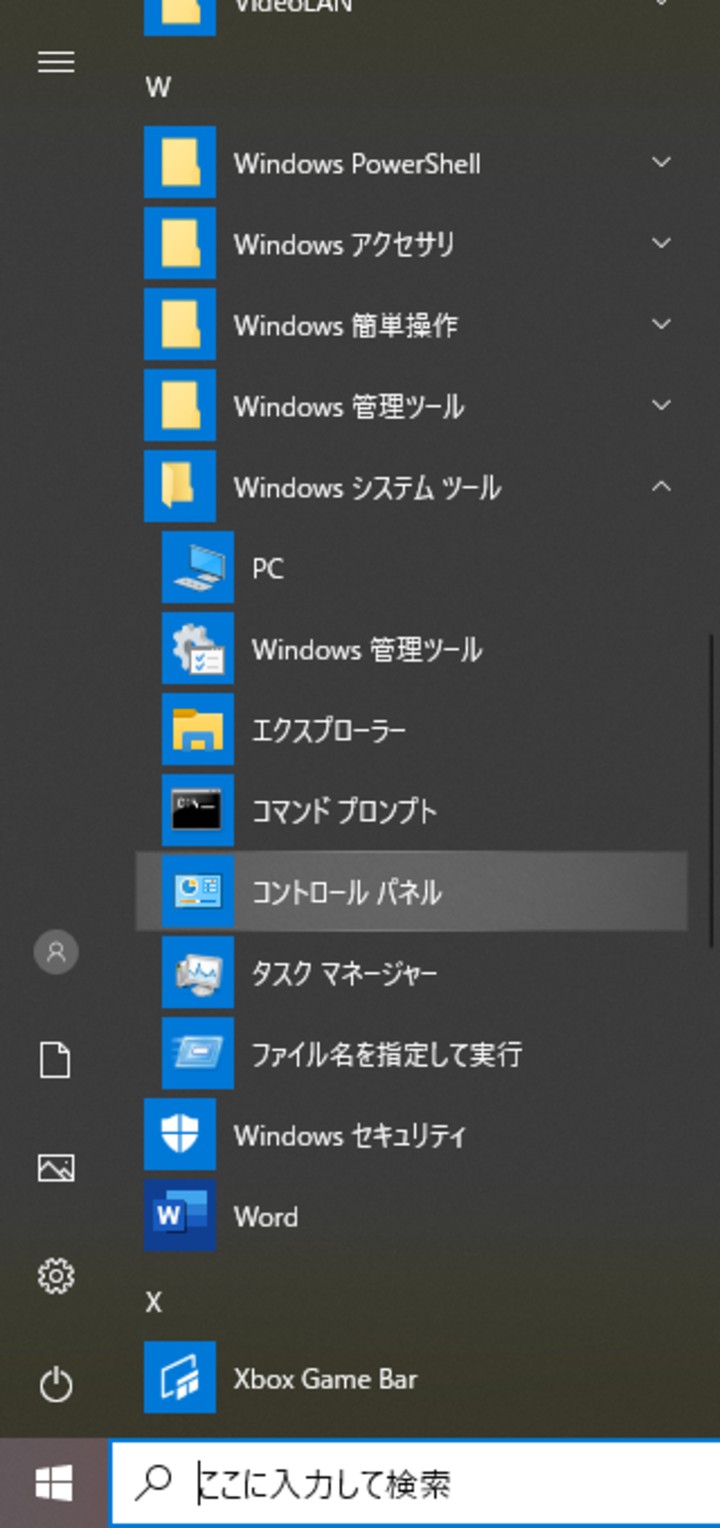Click the コントロール パネル icon

click(198, 891)
